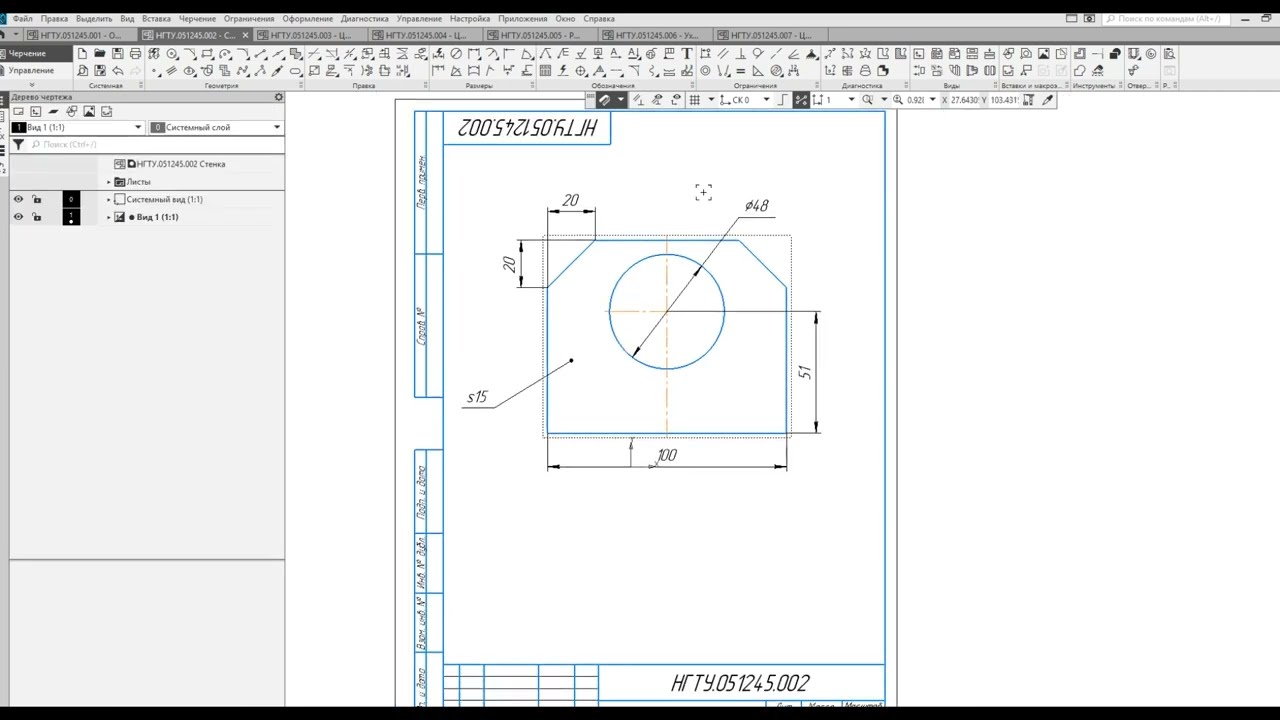Open the grid options dropdown arrow

(x=711, y=100)
